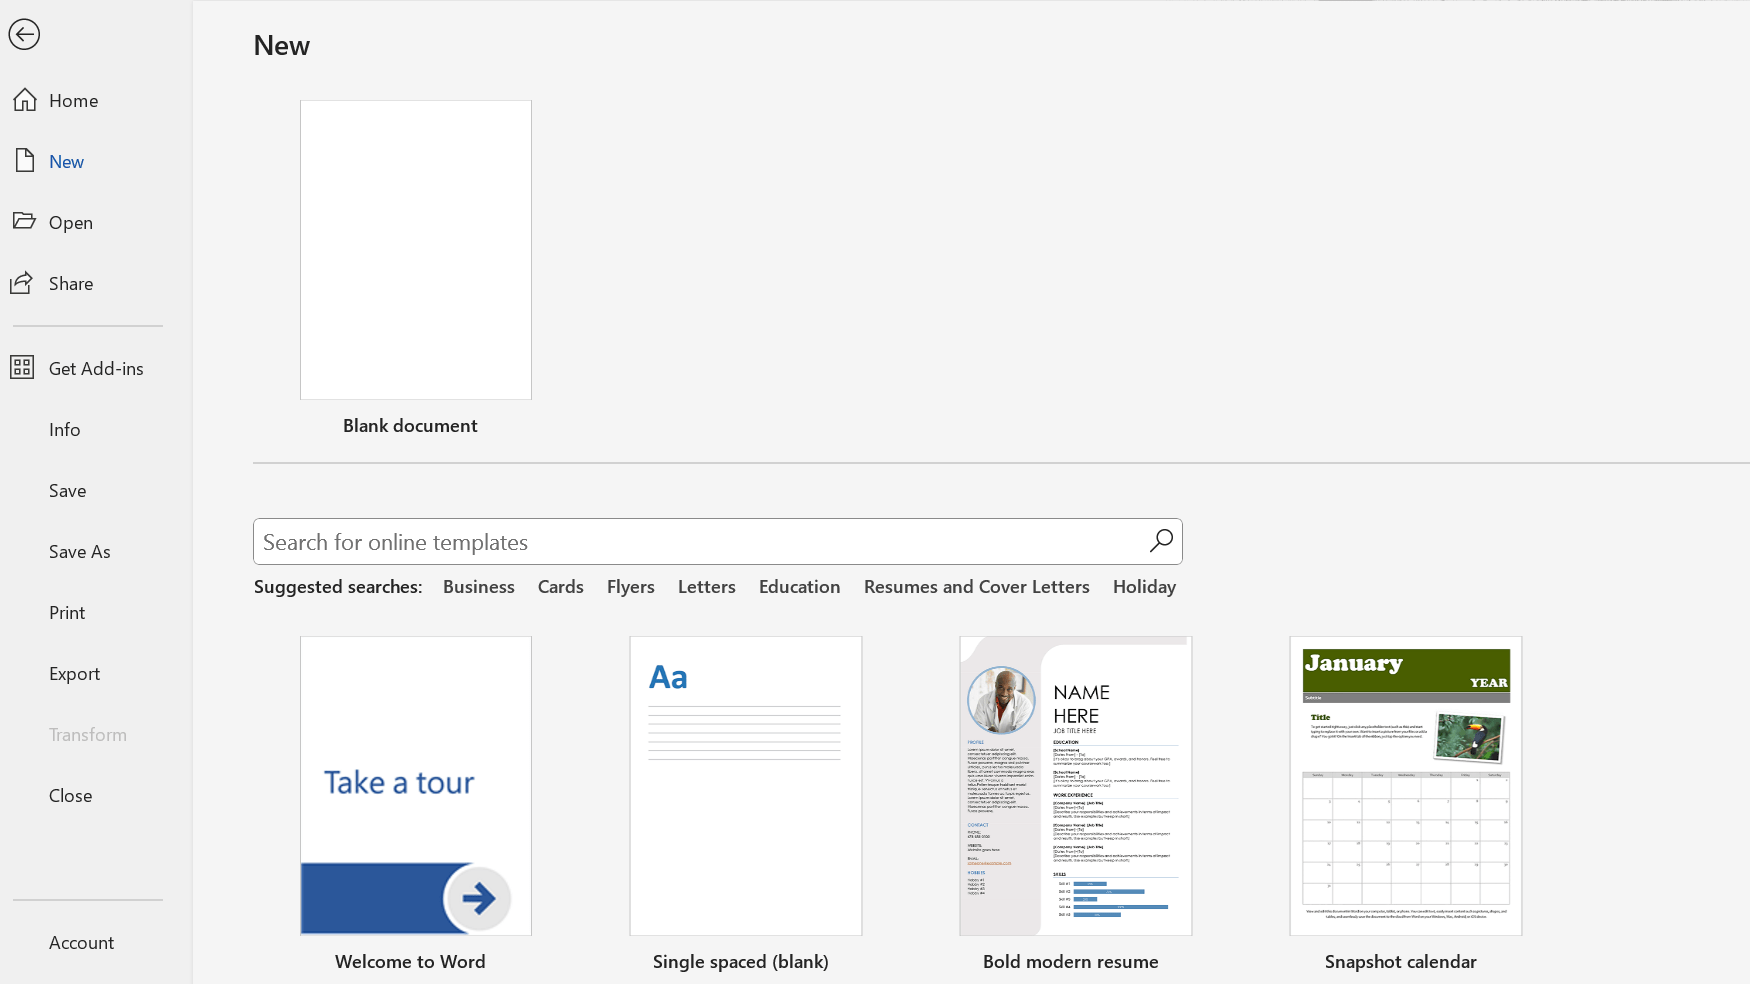Choose the Bold modern resume template
The image size is (1750, 984).
pos(1076,786)
